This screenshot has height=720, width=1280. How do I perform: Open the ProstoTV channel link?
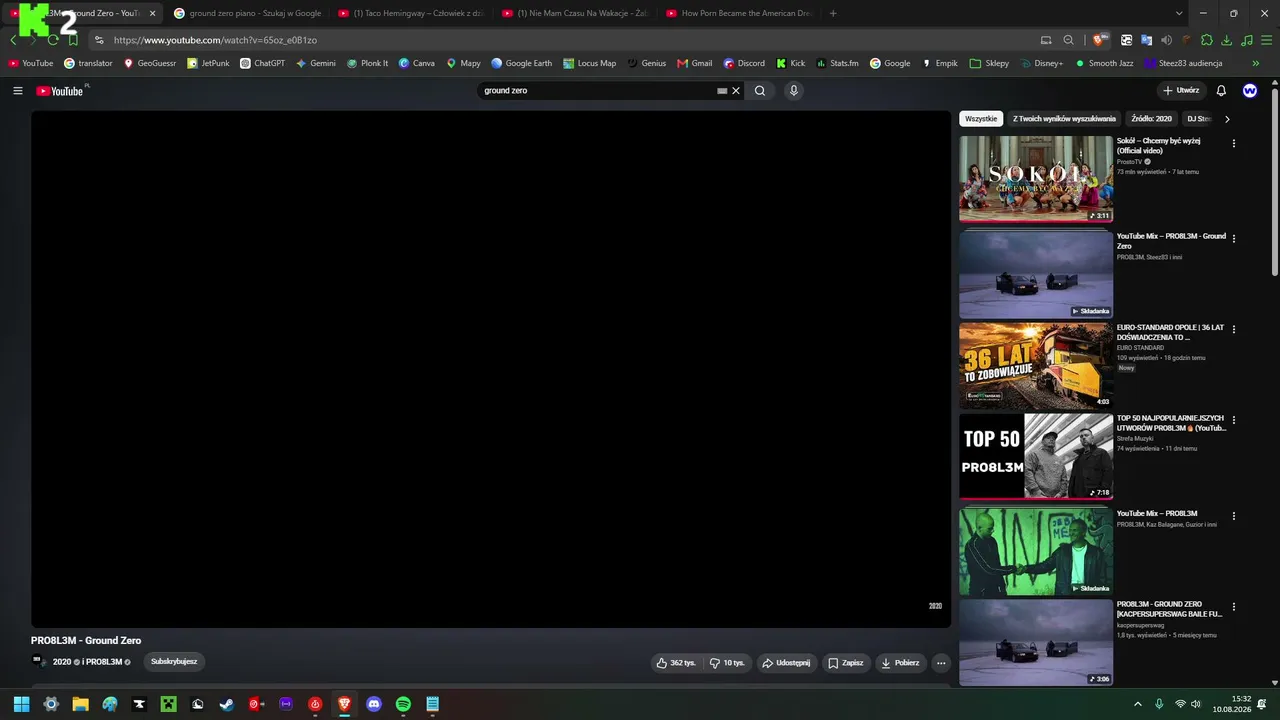[1129, 162]
